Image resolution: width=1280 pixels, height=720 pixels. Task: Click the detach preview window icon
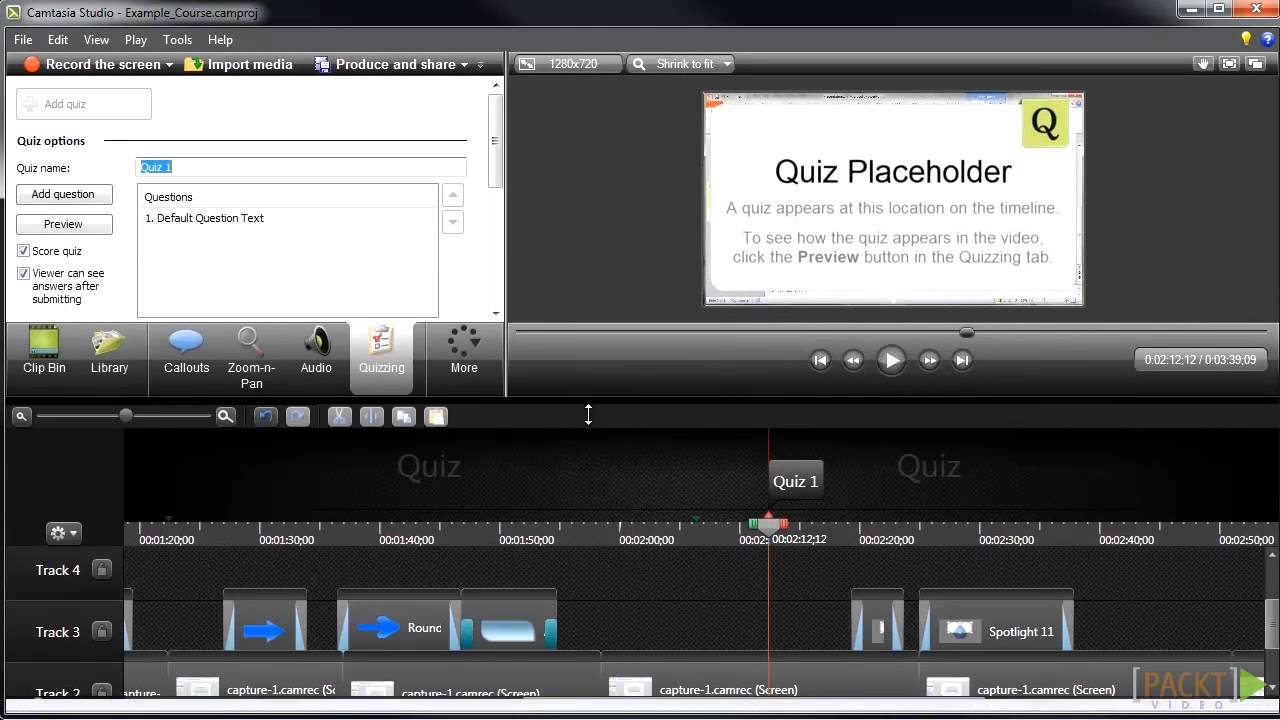pos(1256,64)
